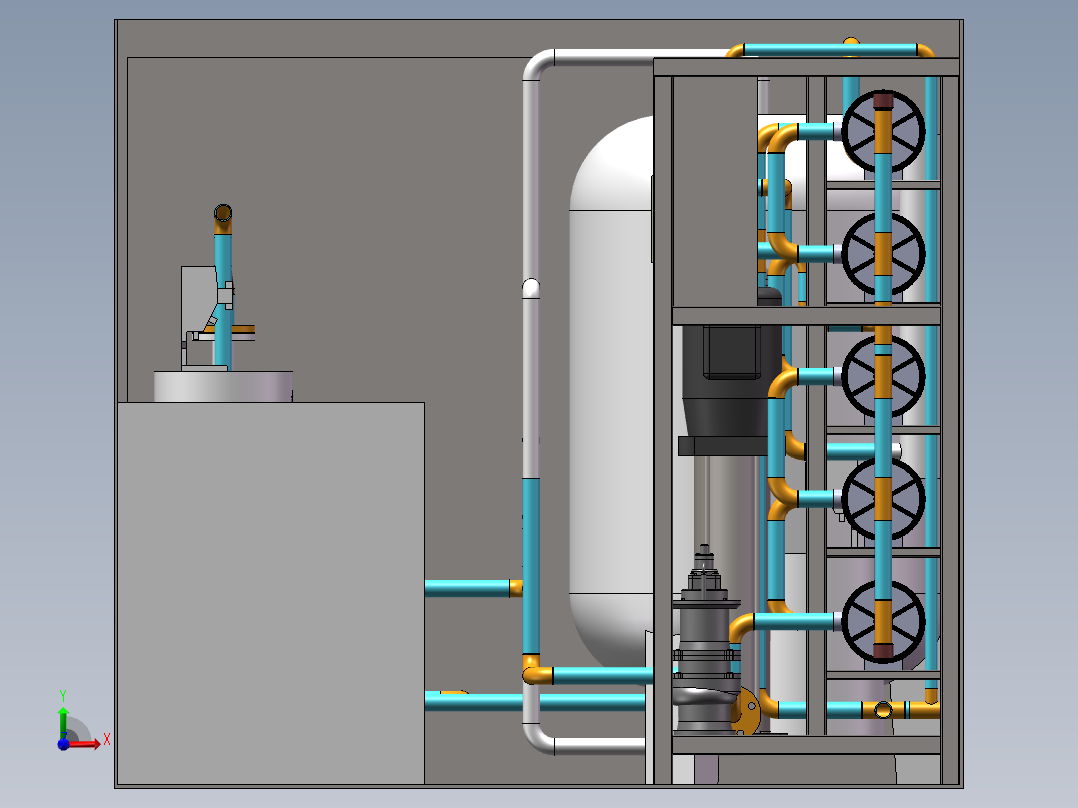Select the horizontal blue pipe above the frame
Viewport: 1078px width, 808px height.
point(830,50)
